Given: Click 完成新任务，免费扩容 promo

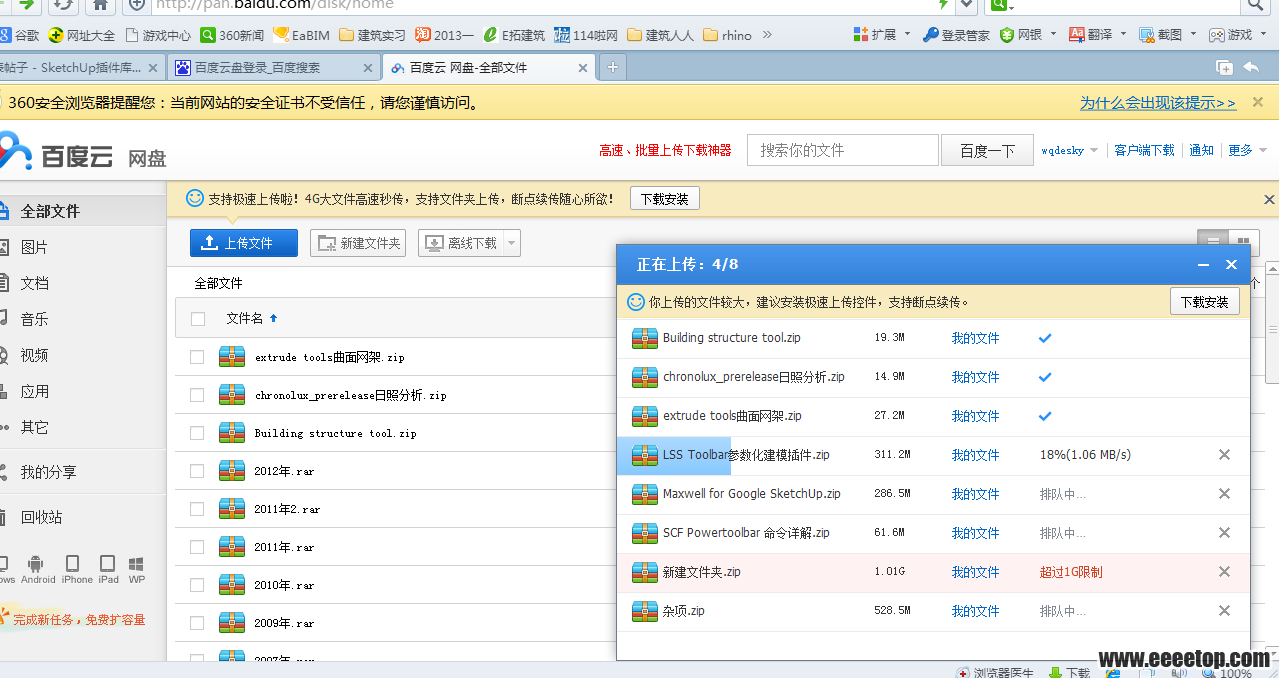Looking at the screenshot, I should coord(79,619).
